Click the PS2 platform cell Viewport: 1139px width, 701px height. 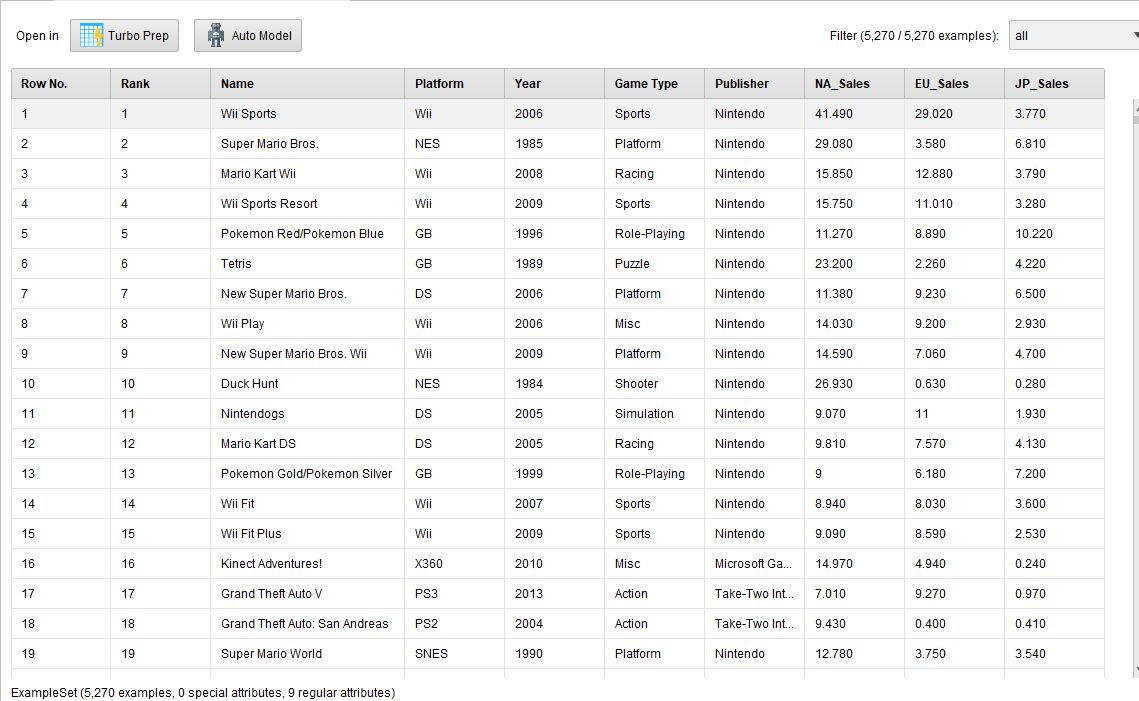click(455, 624)
